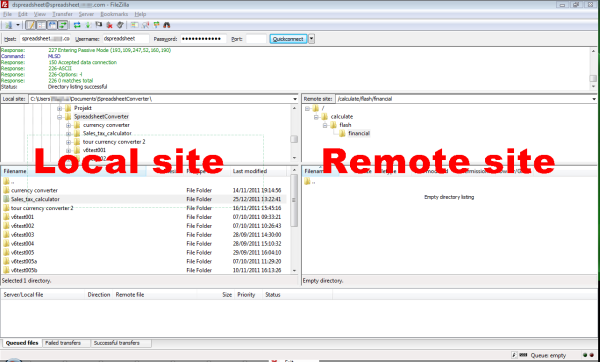Open the Edit menu
600x362 pixels.
[23, 14]
